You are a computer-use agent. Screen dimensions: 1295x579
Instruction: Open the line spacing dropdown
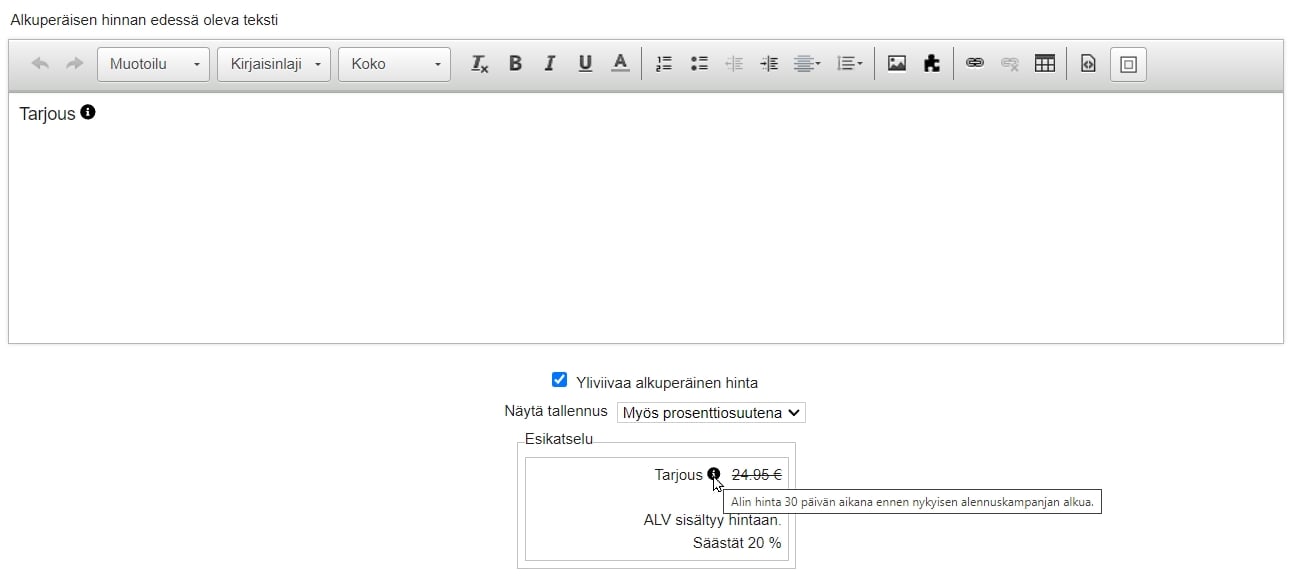tap(850, 64)
